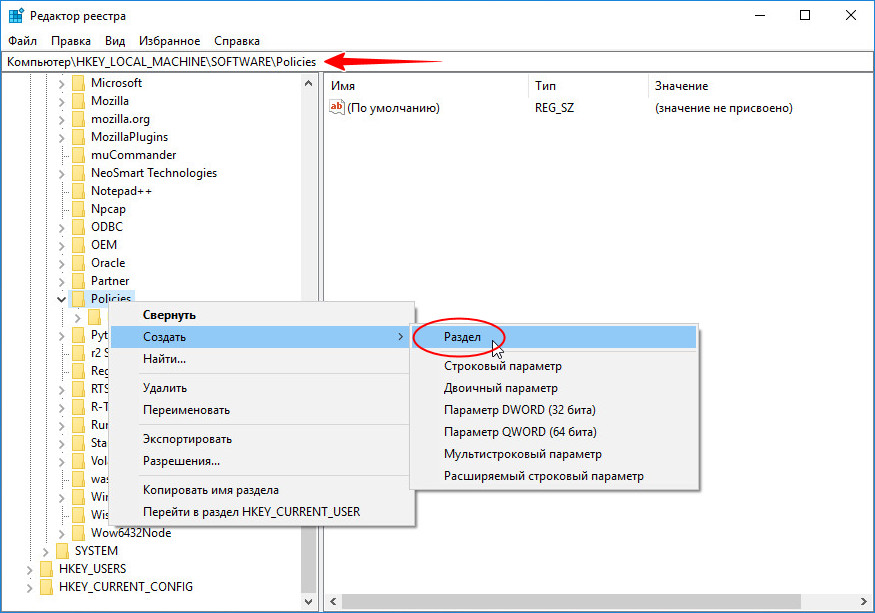
Task: Click the Partner folder icon
Action: pos(79,281)
